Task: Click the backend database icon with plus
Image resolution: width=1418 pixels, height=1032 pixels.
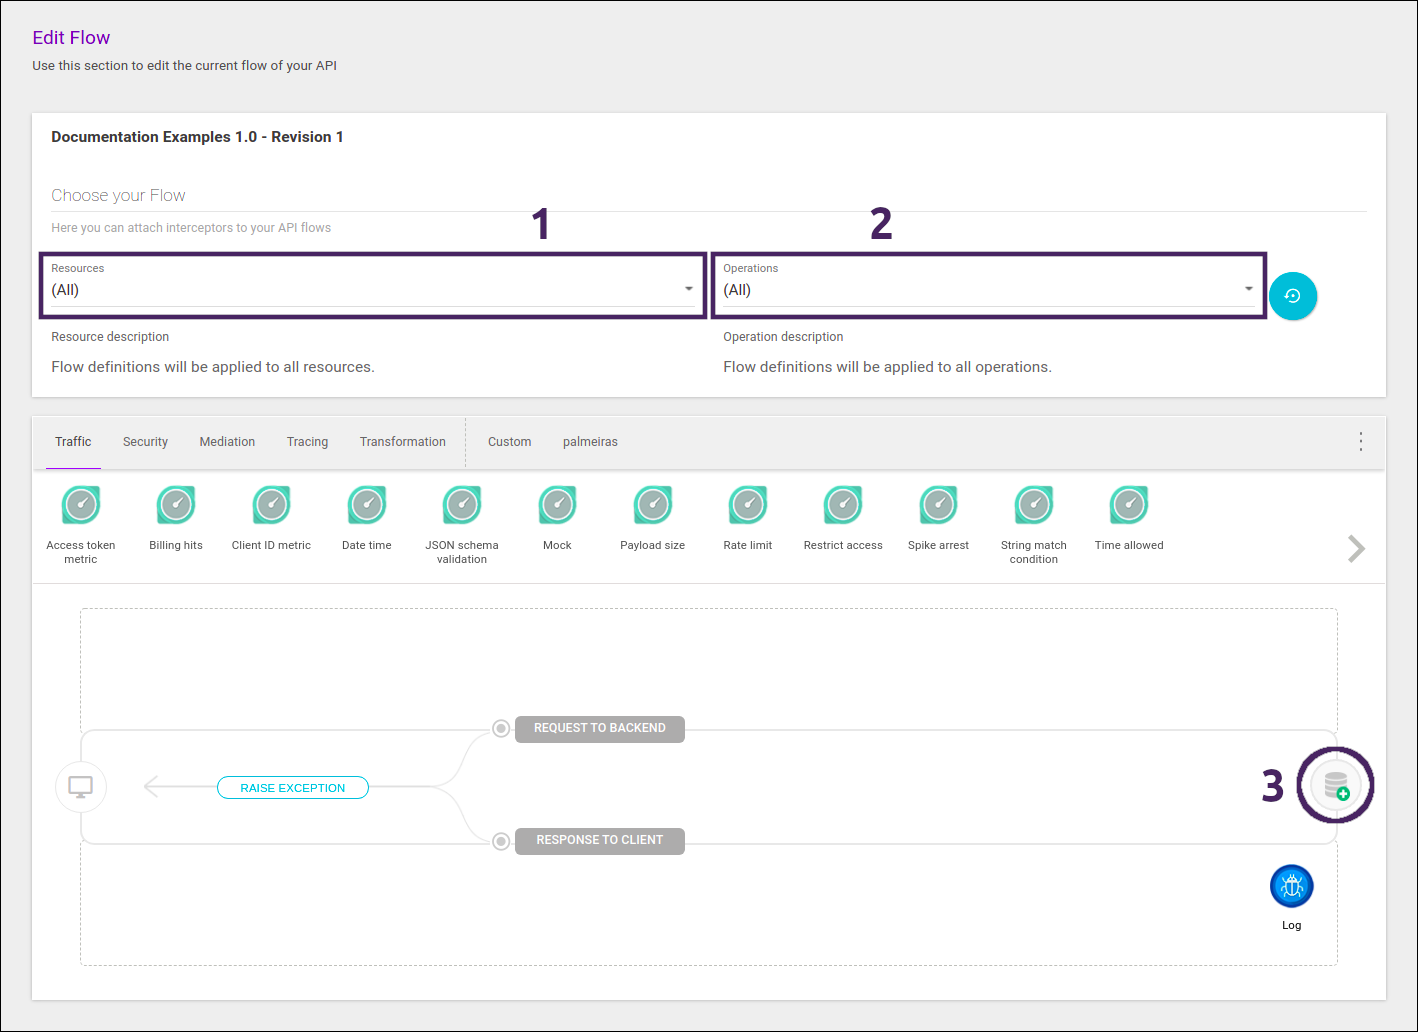Action: click(x=1336, y=786)
